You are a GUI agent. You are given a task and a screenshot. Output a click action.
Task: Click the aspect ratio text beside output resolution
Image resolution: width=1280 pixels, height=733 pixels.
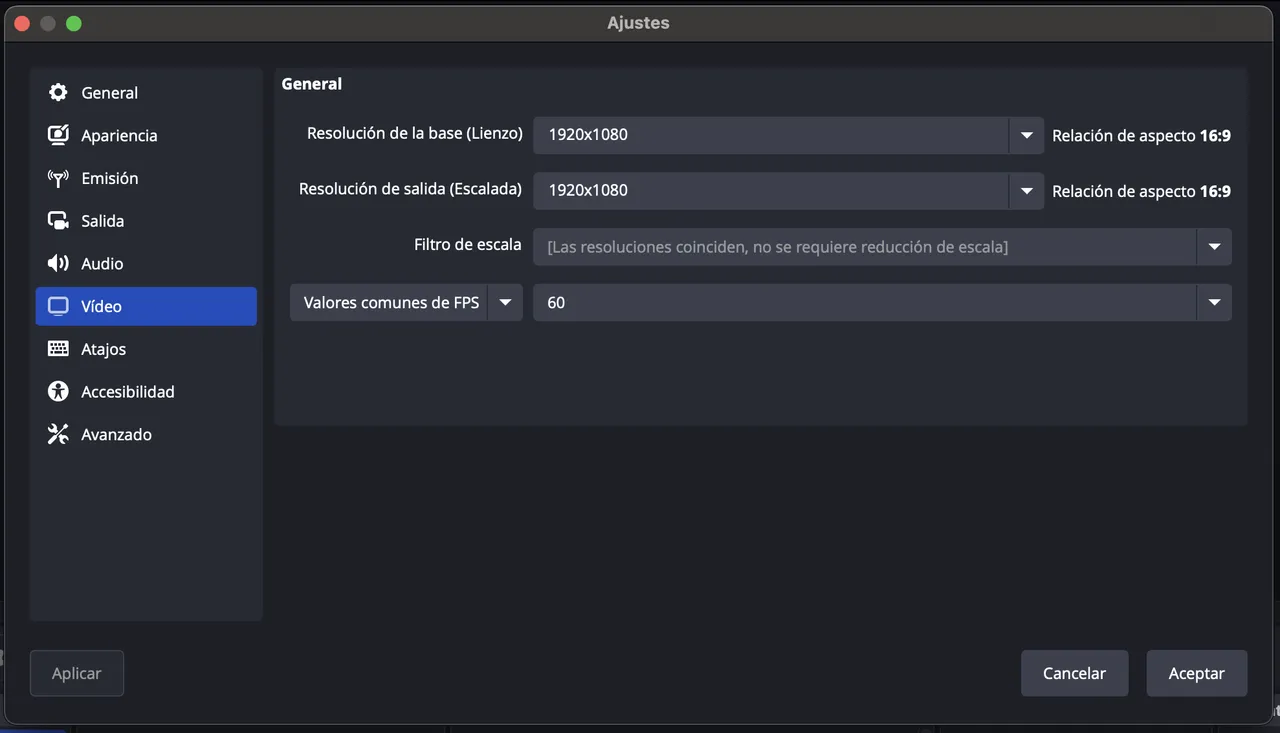[x=1141, y=192]
